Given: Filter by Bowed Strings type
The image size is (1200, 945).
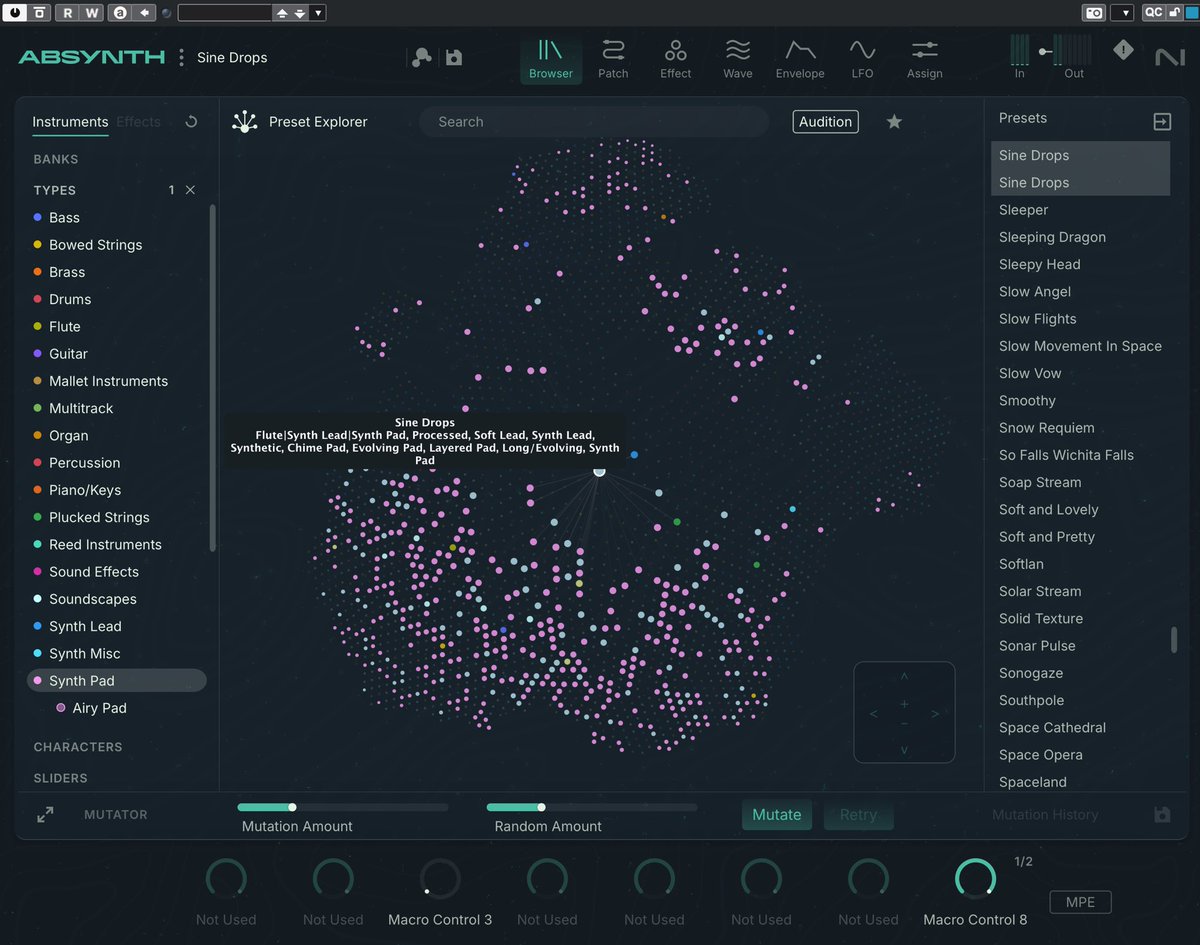Looking at the screenshot, I should point(95,245).
